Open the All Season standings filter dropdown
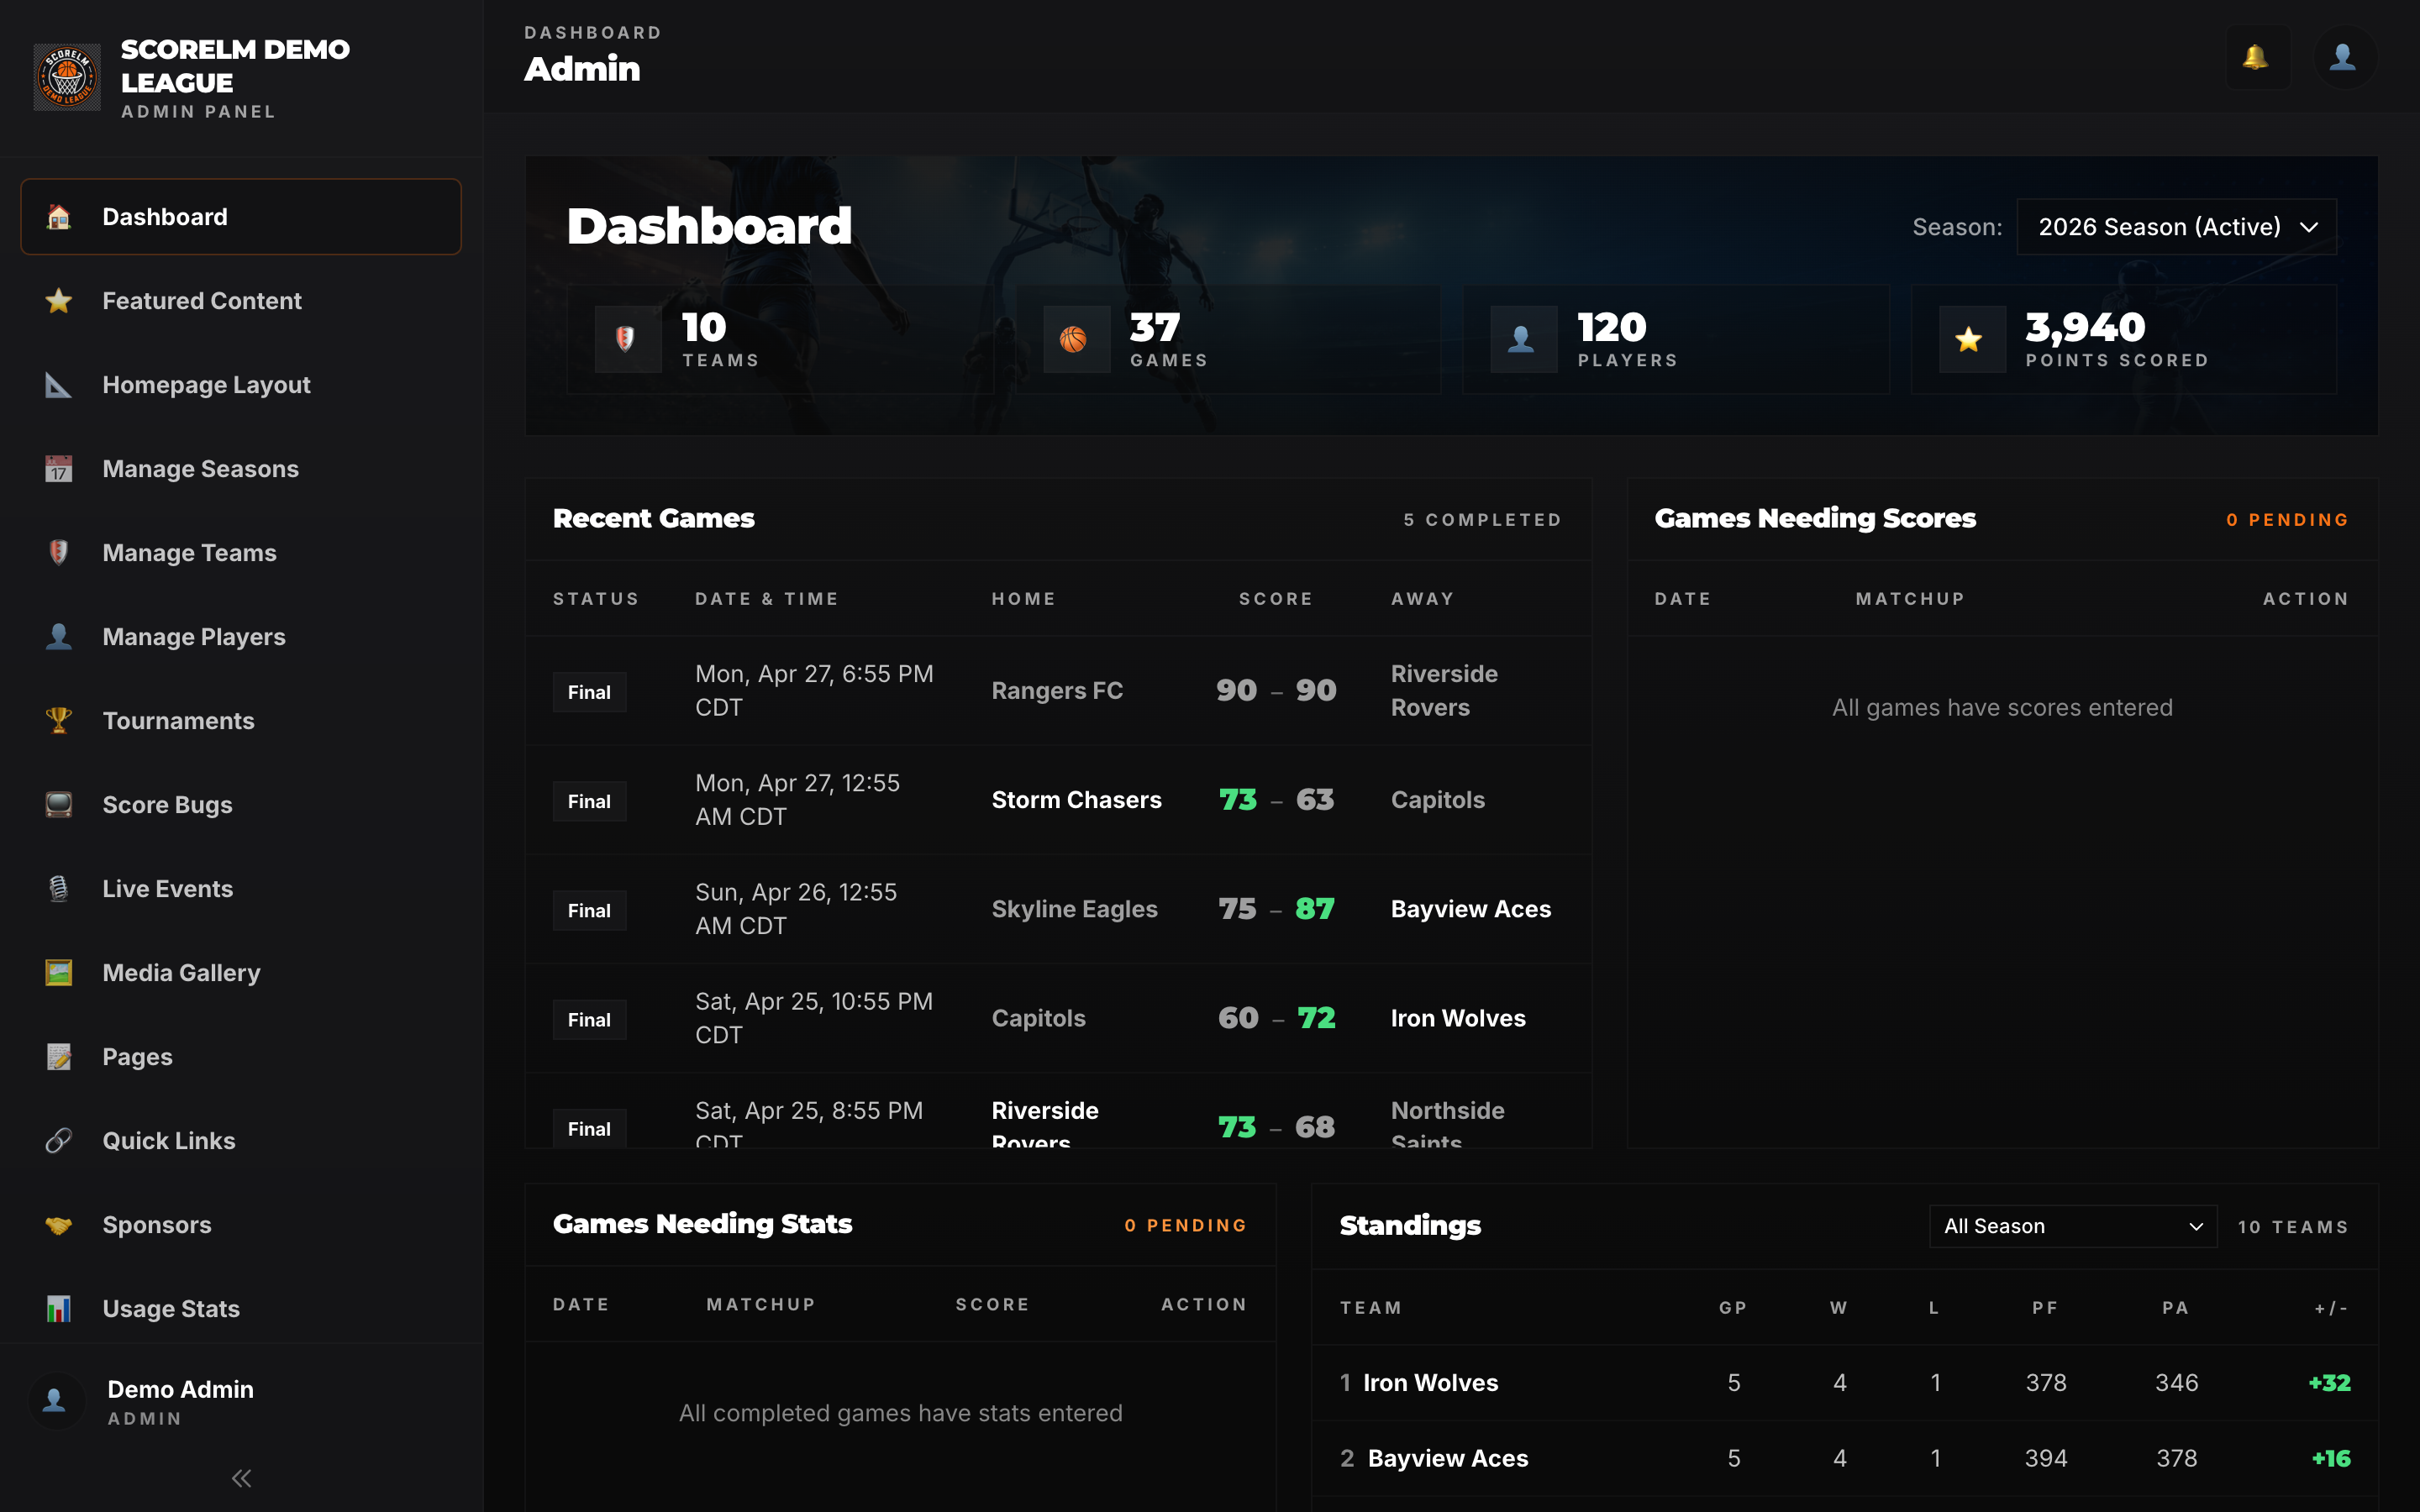The image size is (2420, 1512). tap(2072, 1226)
